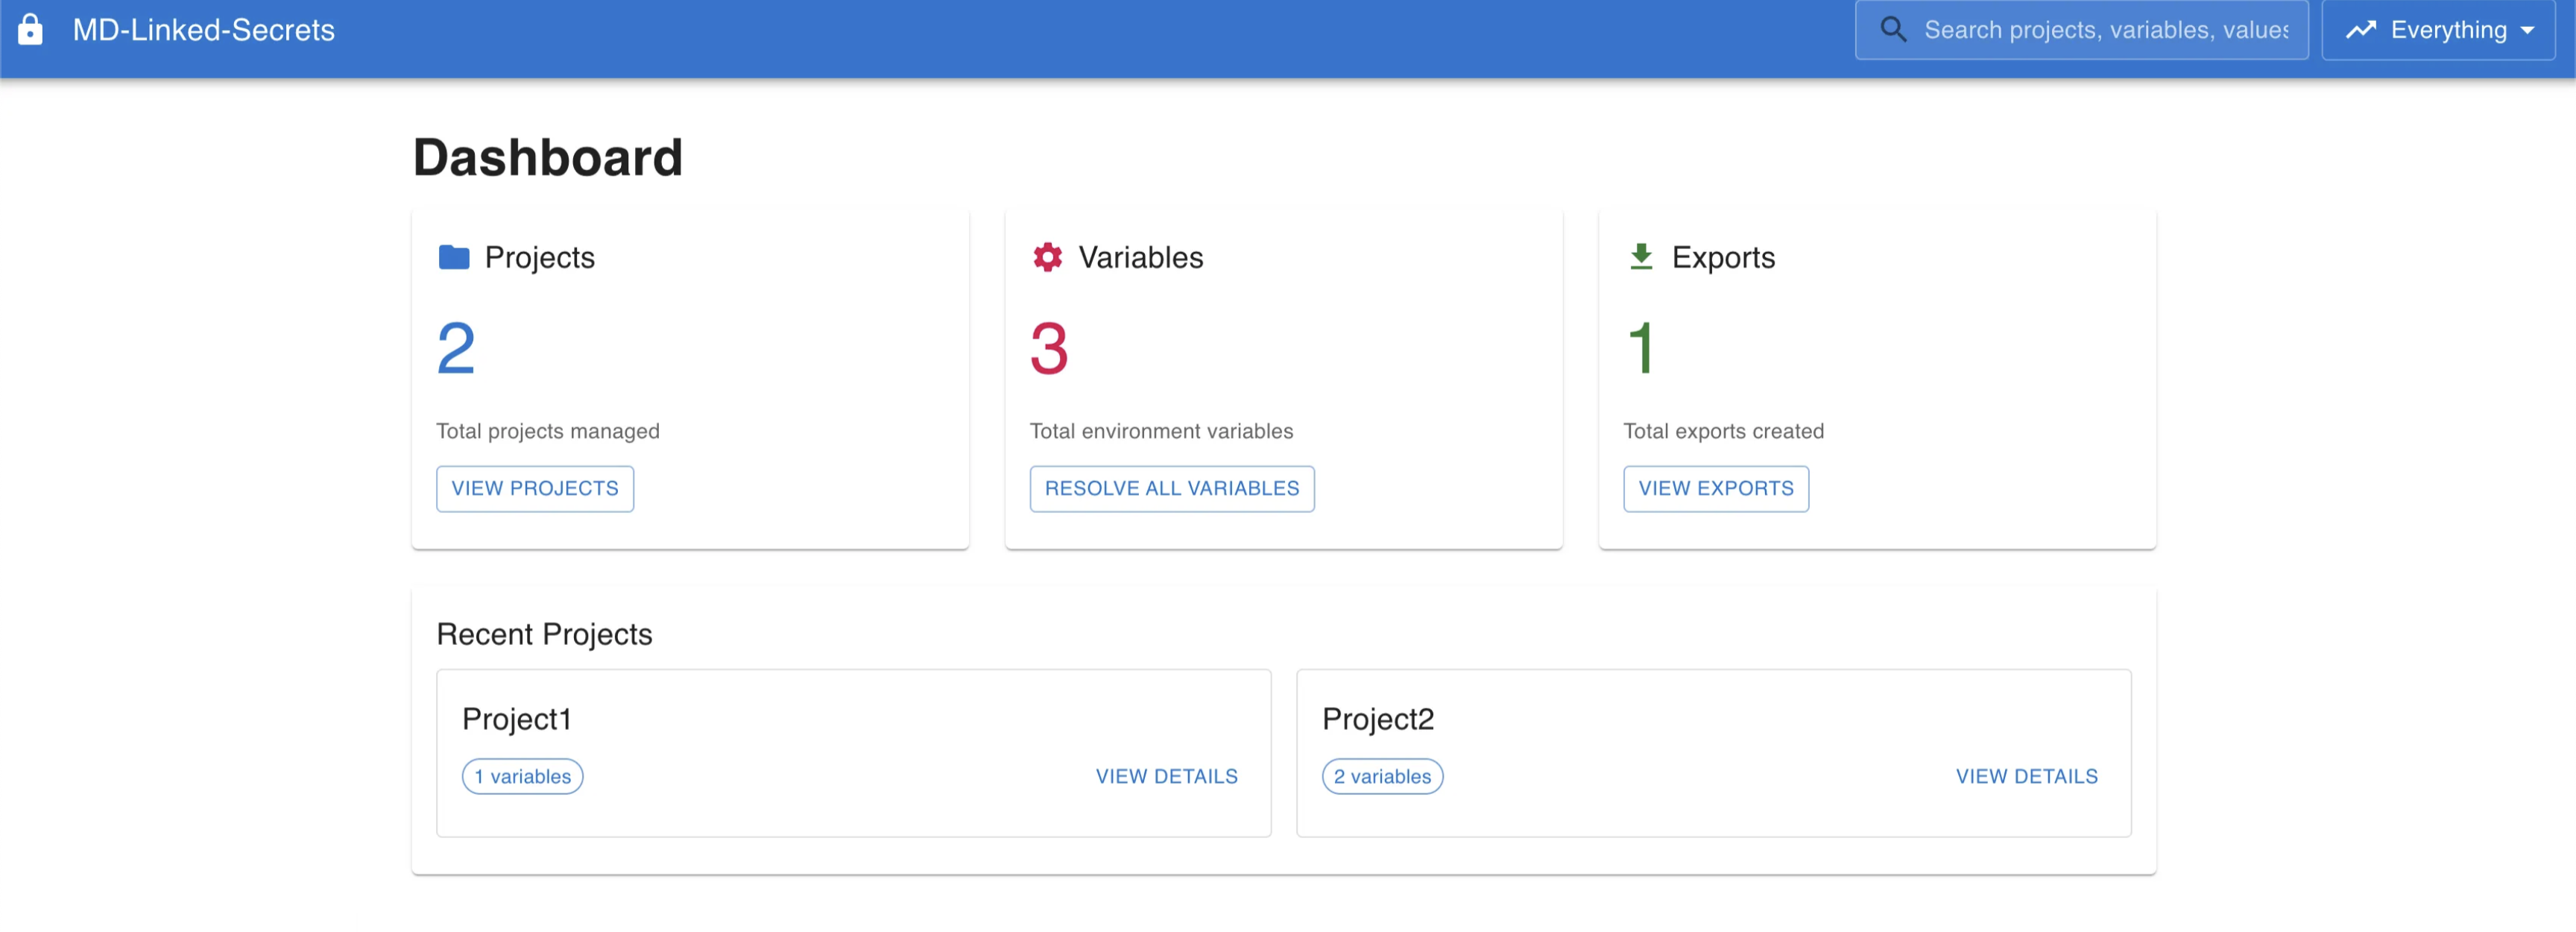Focus the search projects input field

(2105, 30)
